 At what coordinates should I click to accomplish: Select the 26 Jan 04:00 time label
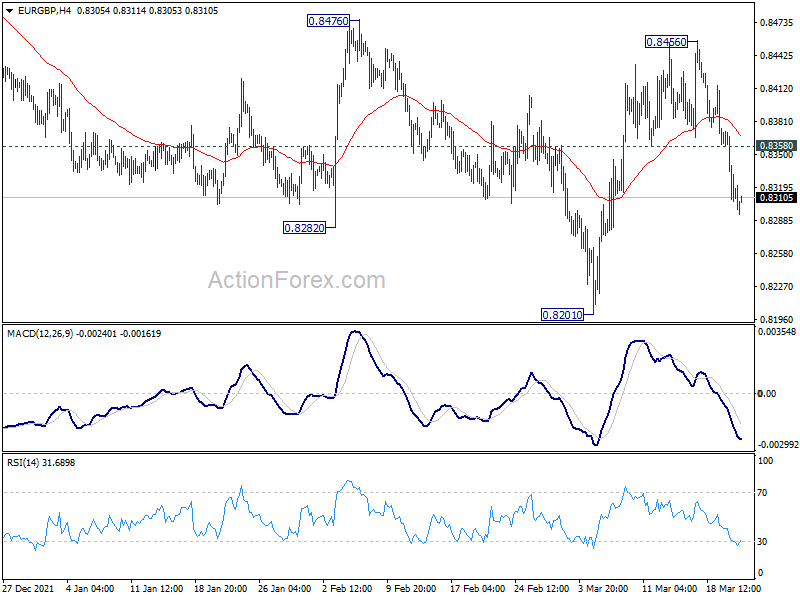pyautogui.click(x=285, y=589)
